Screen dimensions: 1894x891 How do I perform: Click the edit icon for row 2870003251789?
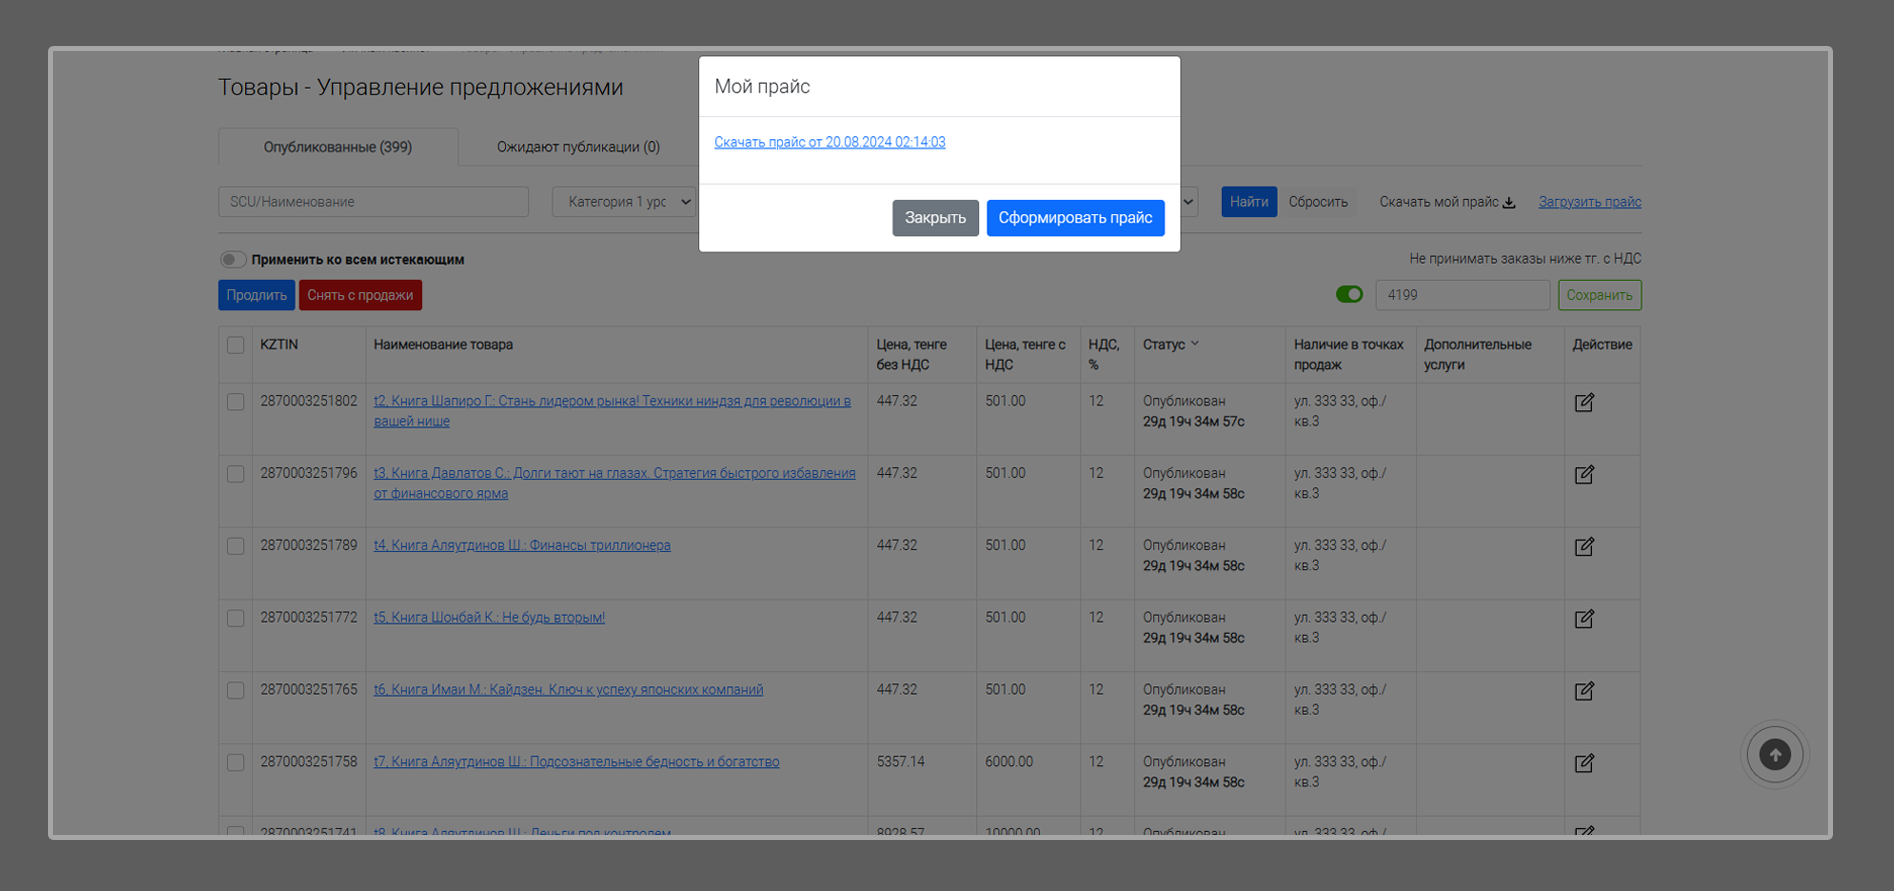point(1584,546)
